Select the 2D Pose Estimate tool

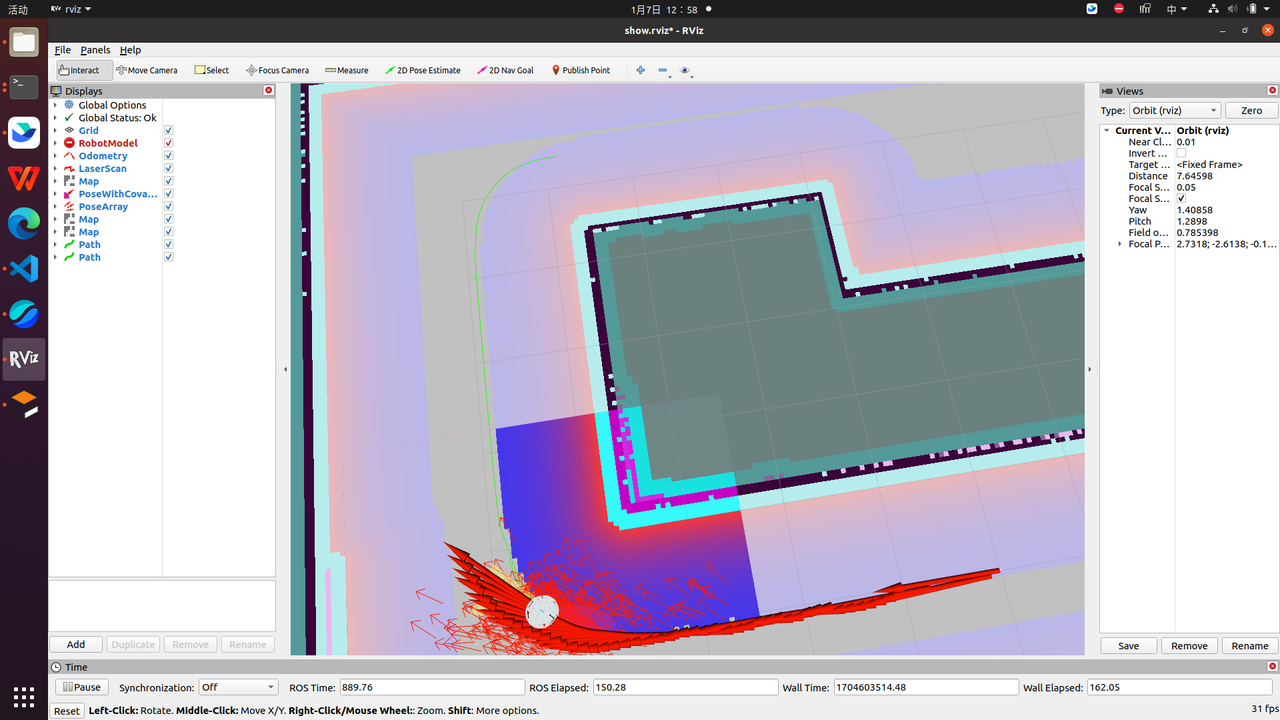click(x=423, y=70)
